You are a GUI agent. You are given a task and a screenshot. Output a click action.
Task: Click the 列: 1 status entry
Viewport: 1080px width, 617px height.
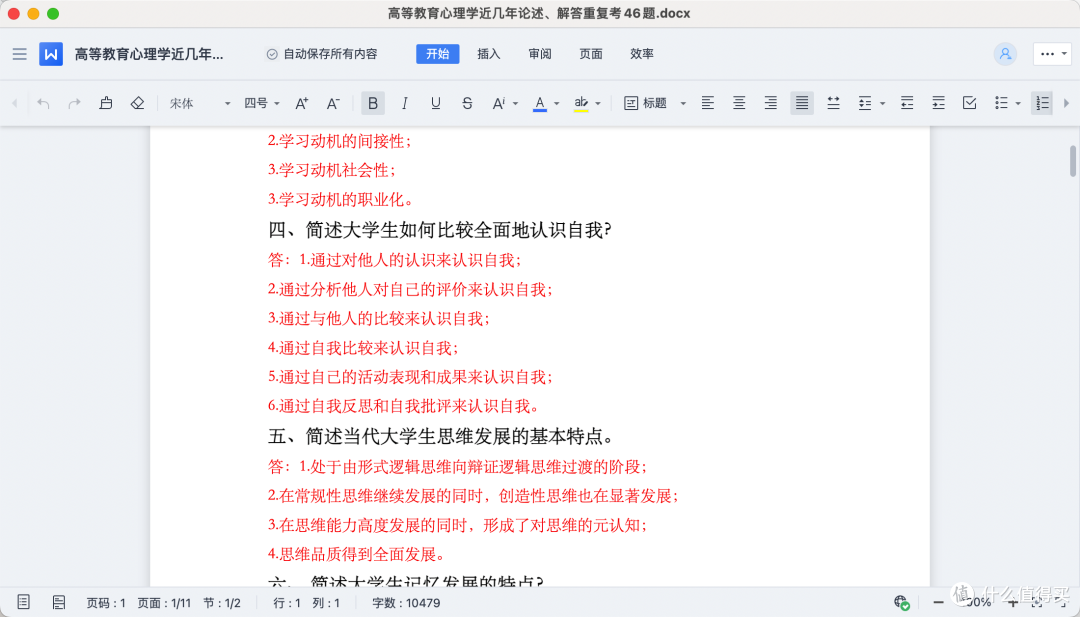pos(326,603)
